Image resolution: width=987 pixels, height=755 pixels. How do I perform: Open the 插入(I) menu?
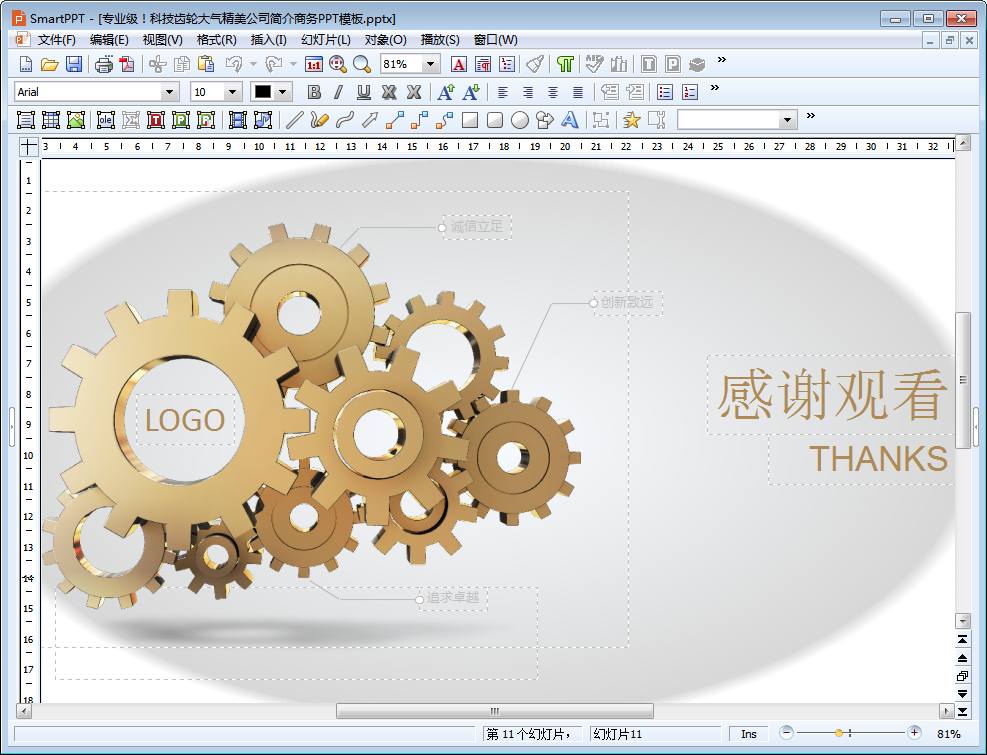tap(268, 40)
